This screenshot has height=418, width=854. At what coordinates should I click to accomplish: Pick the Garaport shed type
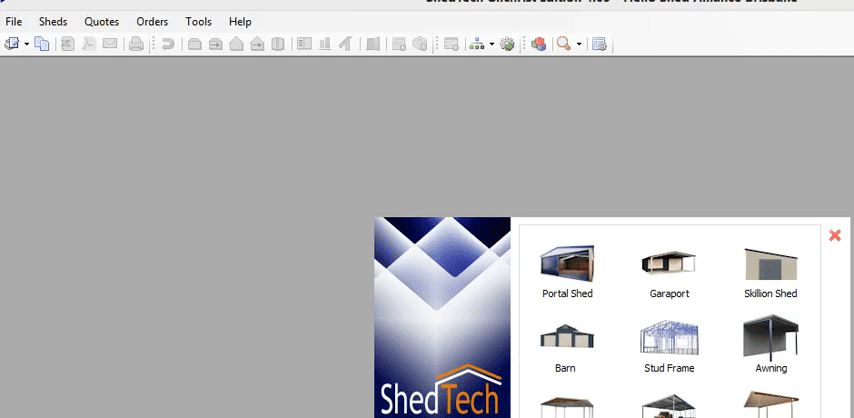(669, 271)
